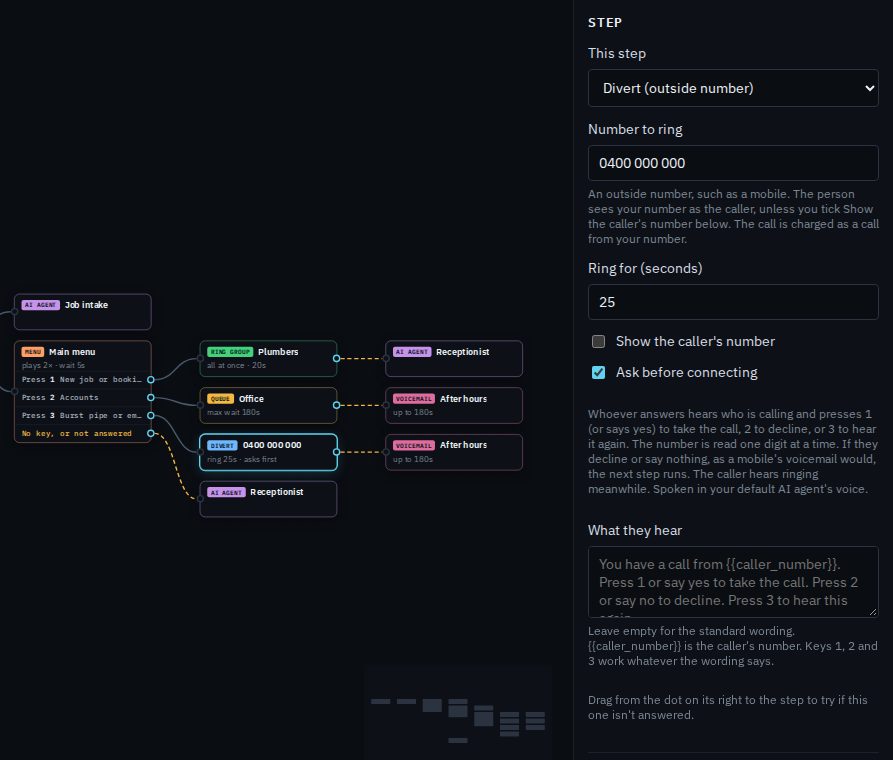Select the 0400 000 000 divert node title
The height and width of the screenshot is (760, 893).
[x=272, y=445]
